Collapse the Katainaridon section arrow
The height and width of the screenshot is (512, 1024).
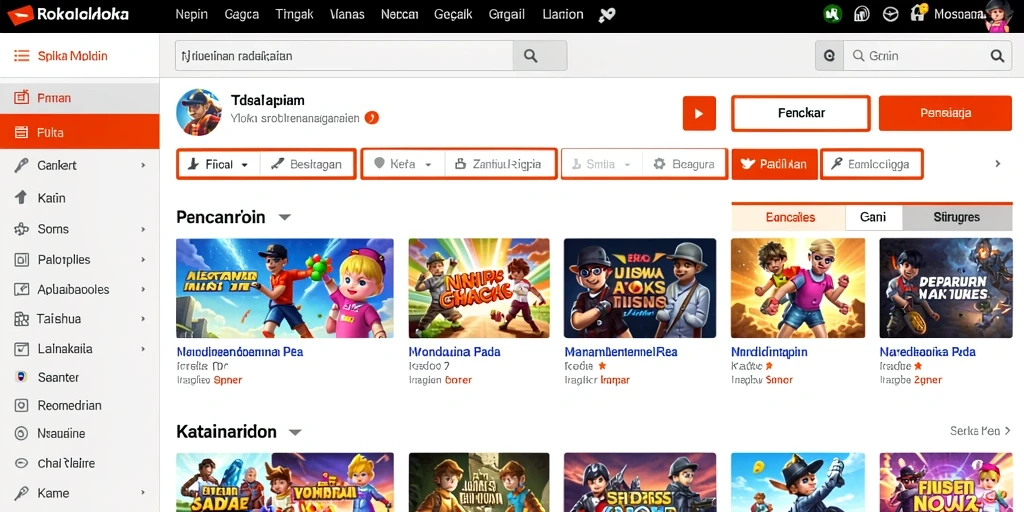295,432
